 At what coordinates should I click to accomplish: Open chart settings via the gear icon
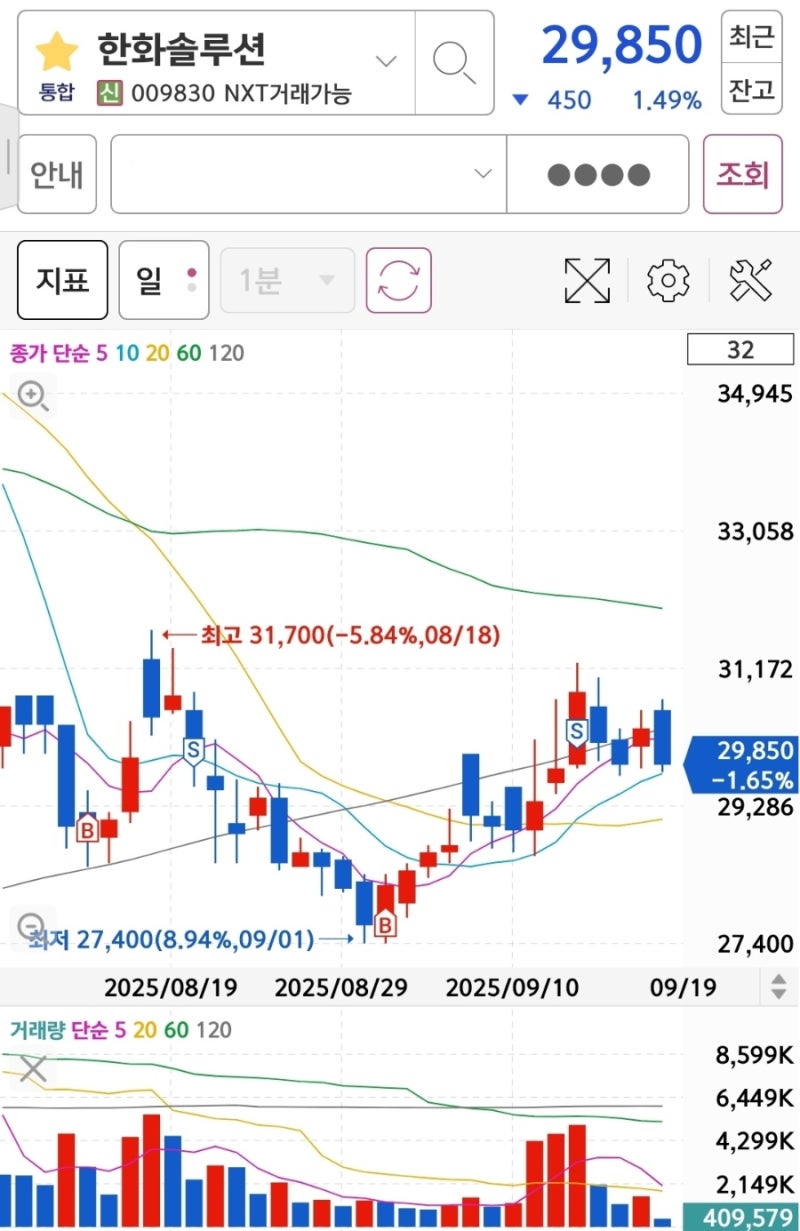(668, 280)
